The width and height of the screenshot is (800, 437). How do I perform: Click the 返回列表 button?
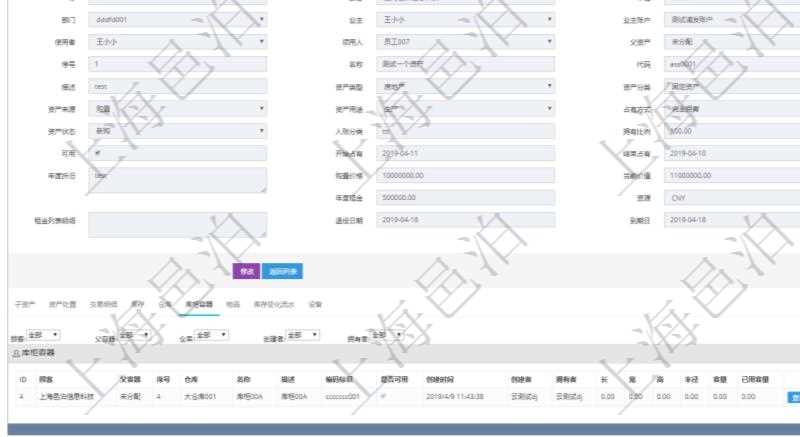(286, 271)
